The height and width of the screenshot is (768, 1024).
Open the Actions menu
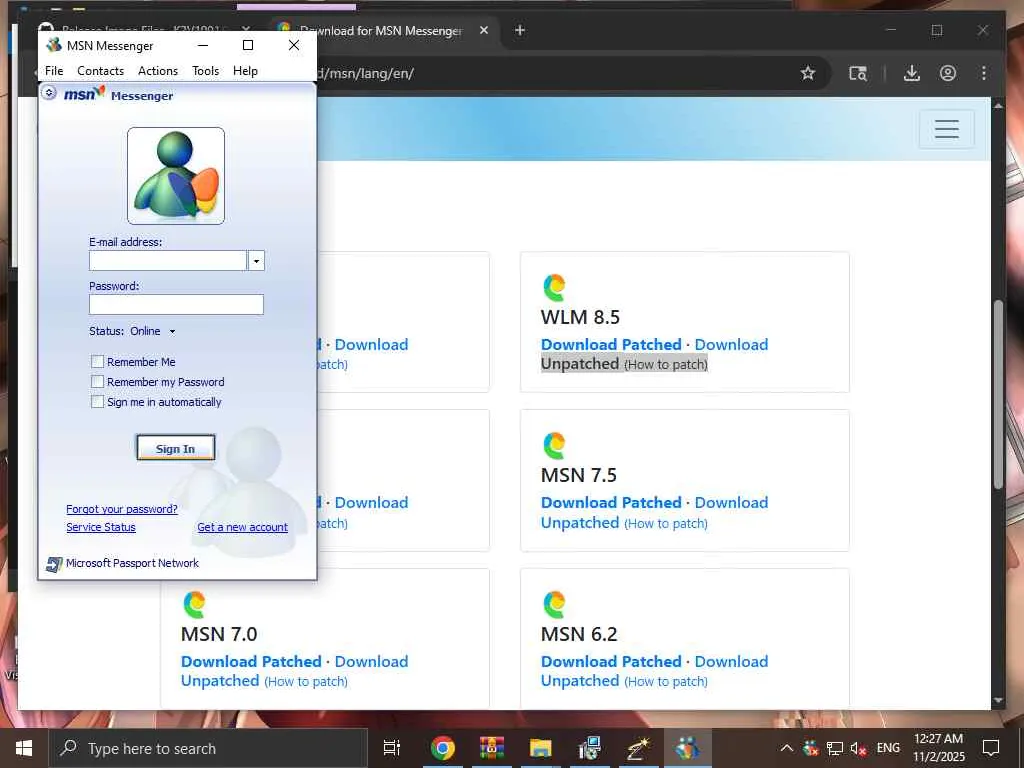[158, 71]
